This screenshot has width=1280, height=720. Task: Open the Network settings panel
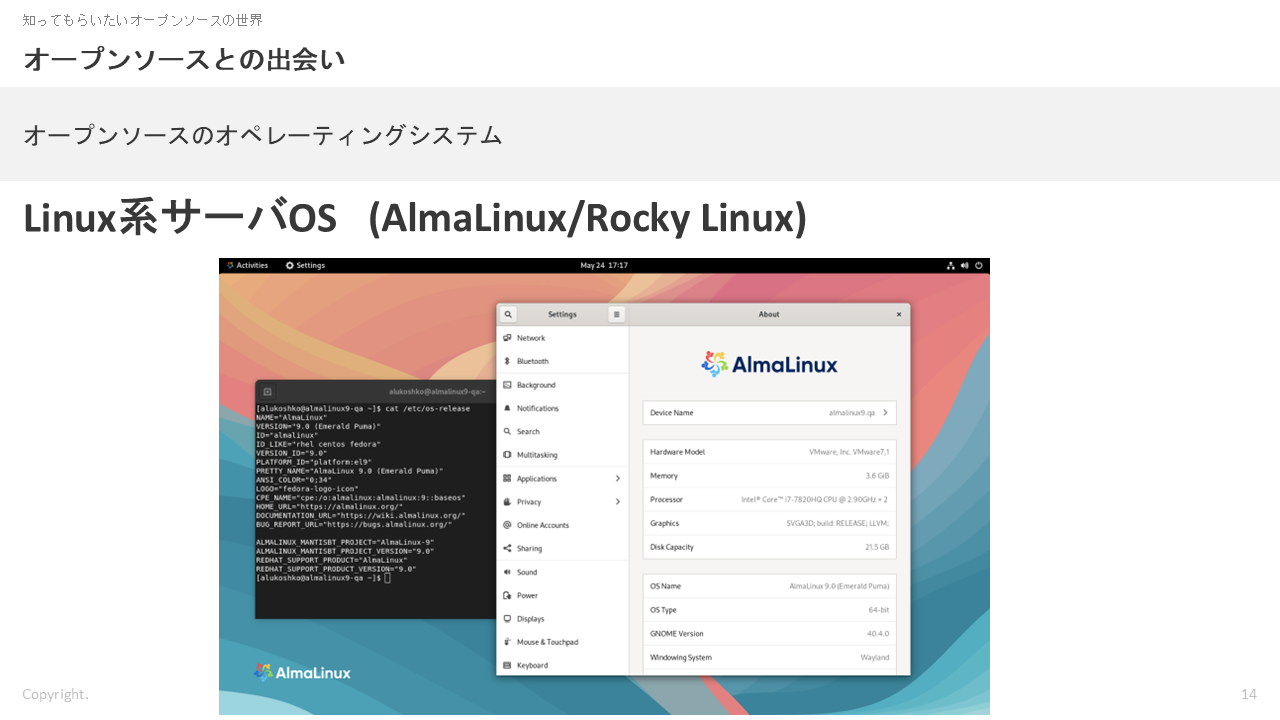tap(531, 338)
